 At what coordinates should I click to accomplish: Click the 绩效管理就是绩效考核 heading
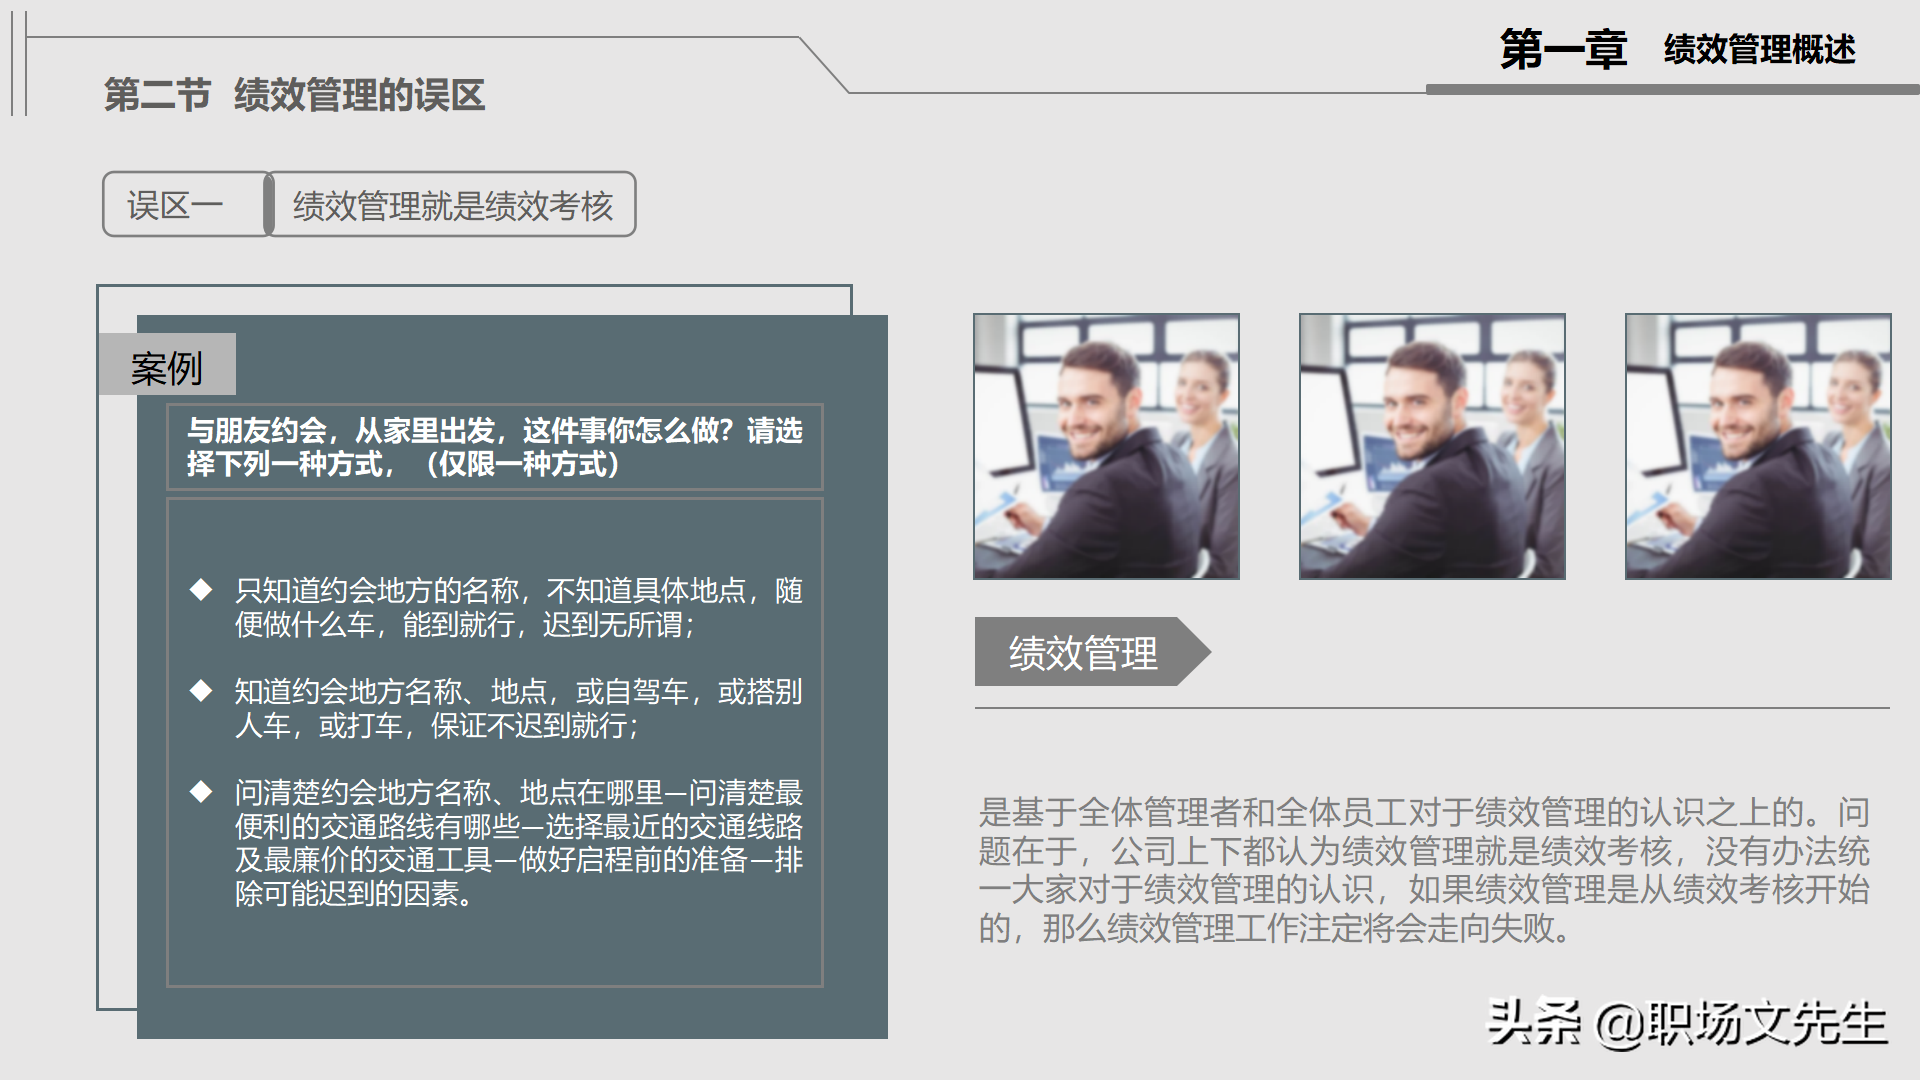[x=453, y=206]
